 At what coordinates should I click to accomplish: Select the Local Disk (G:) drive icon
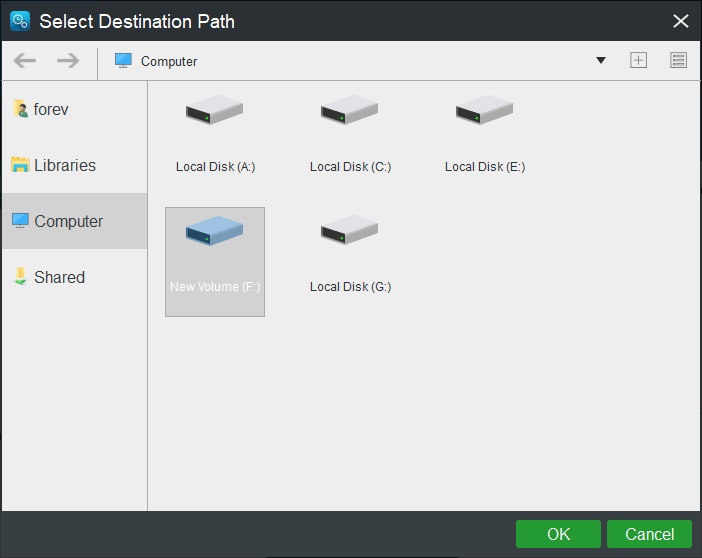[x=349, y=230]
